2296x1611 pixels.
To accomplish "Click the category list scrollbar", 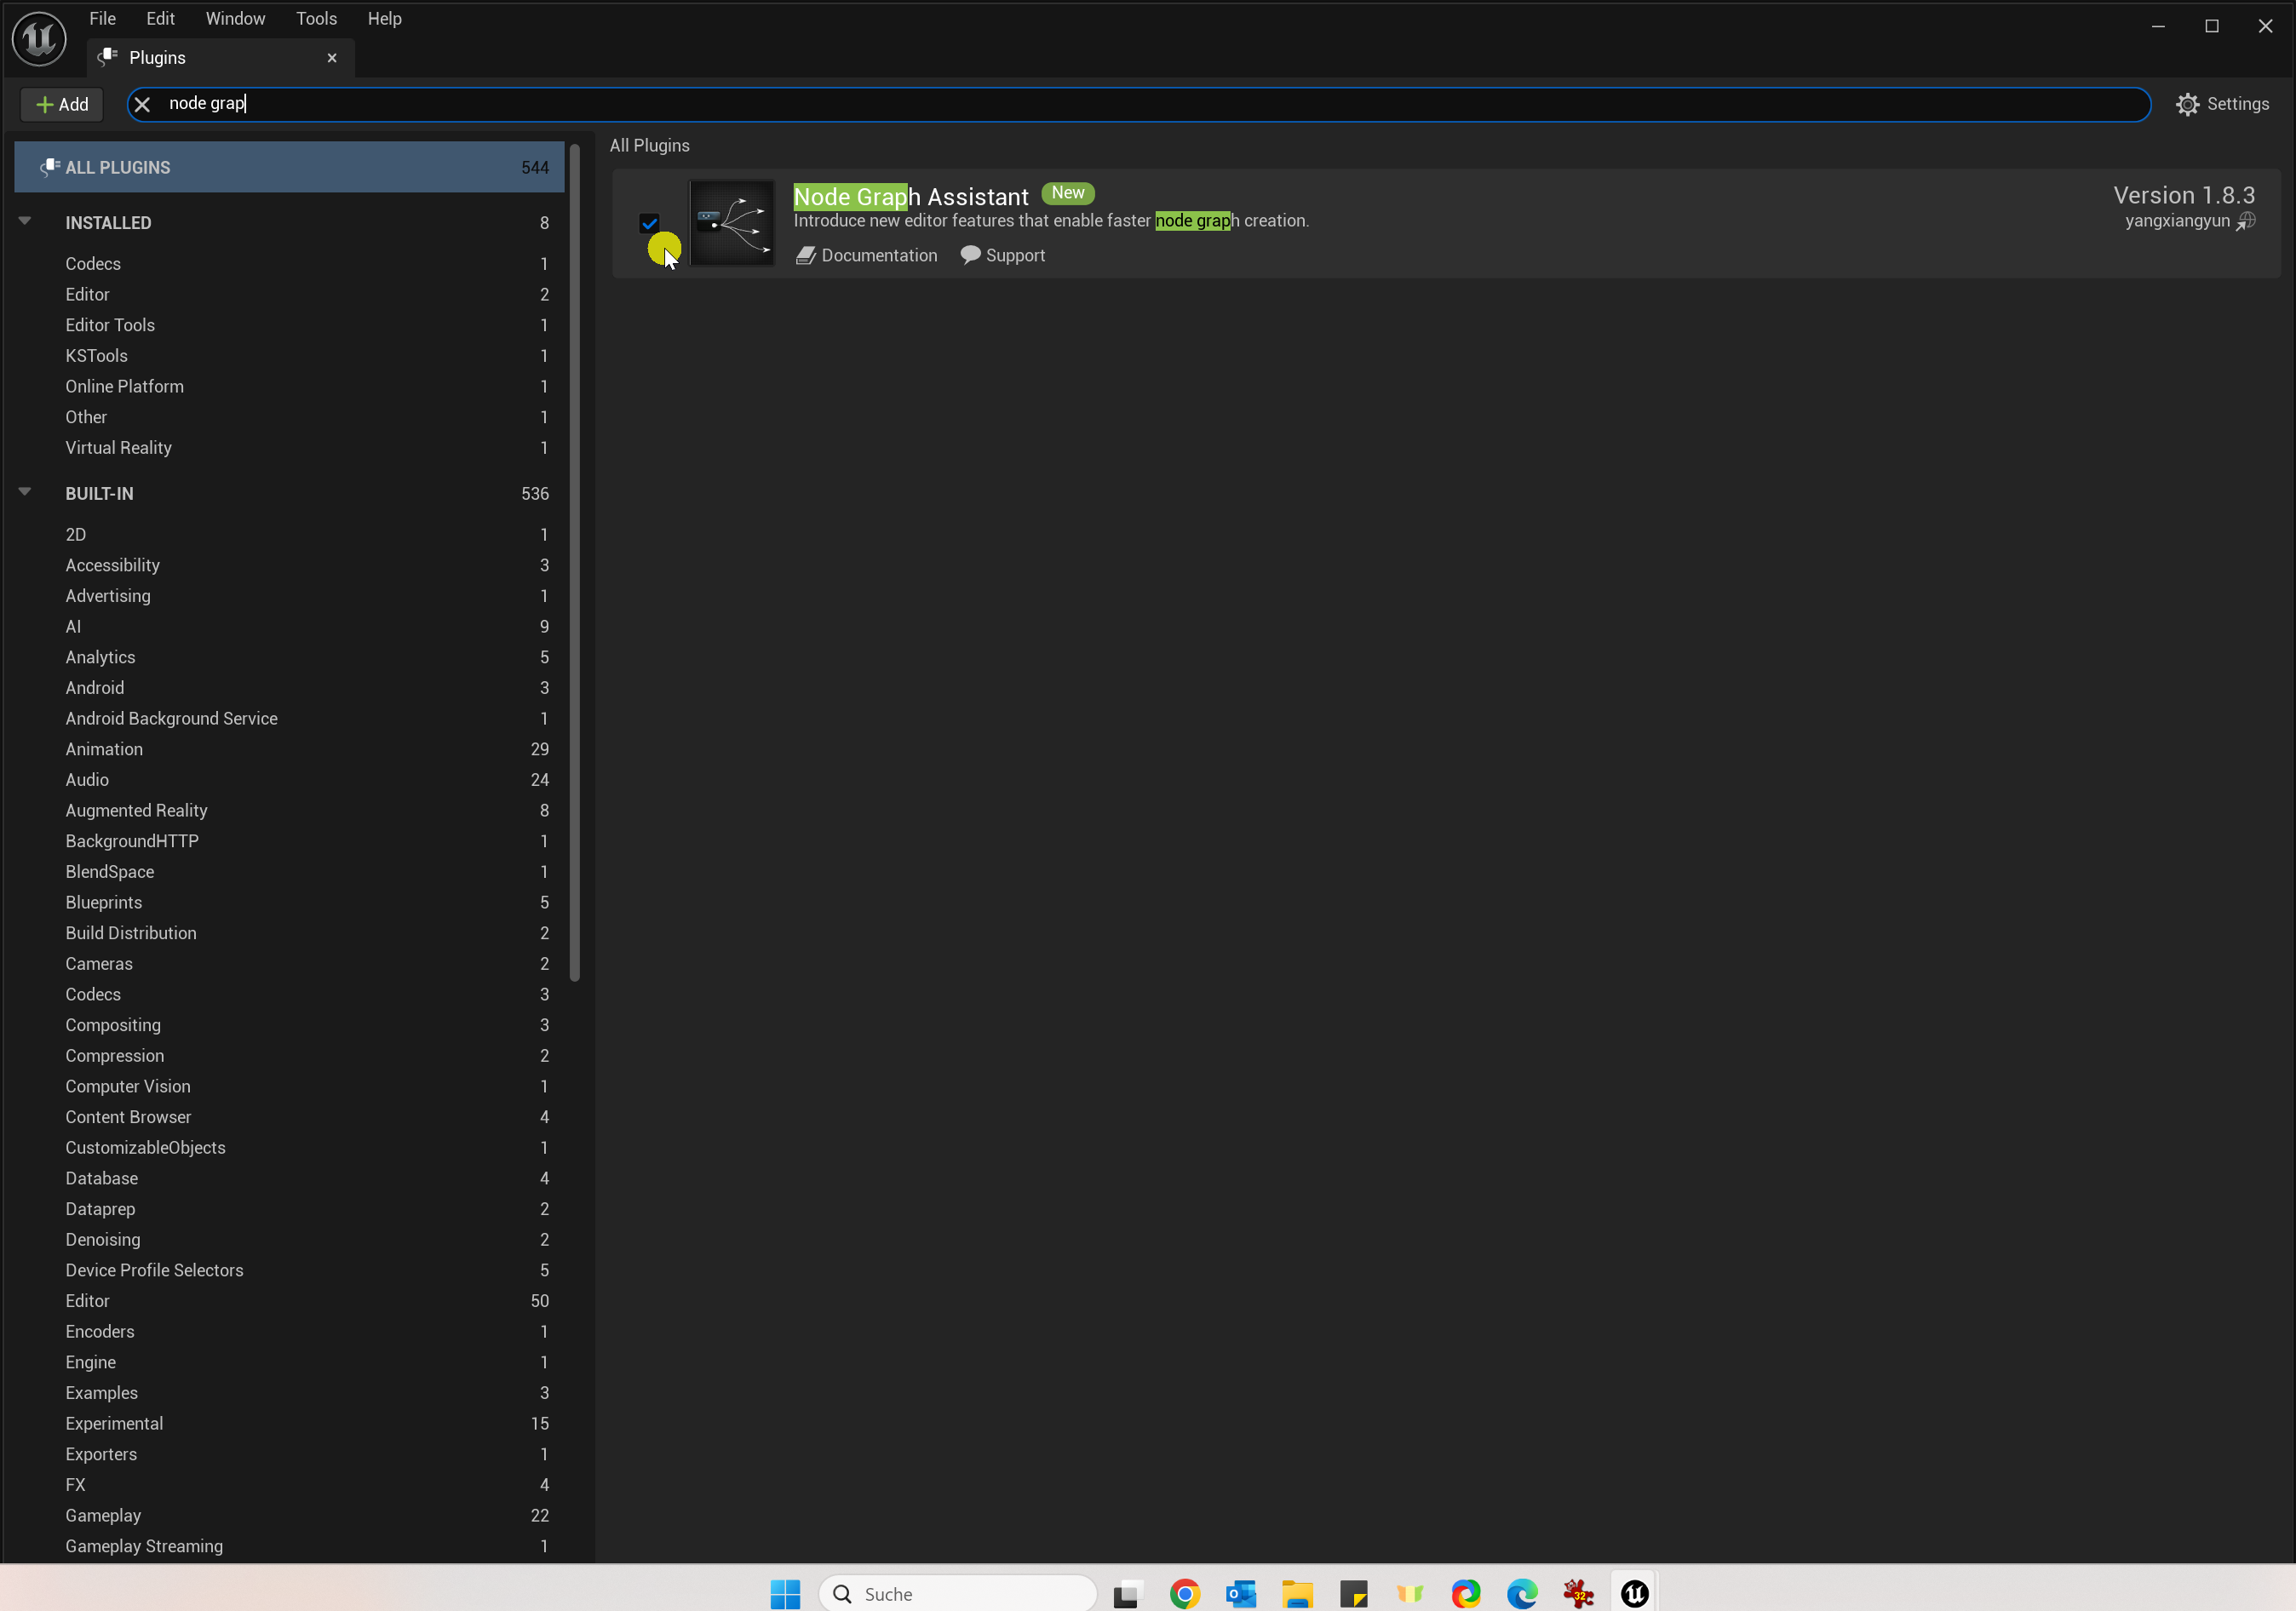I will [575, 560].
